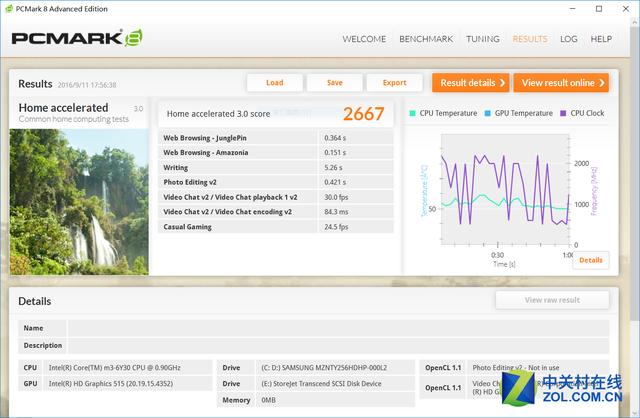This screenshot has height=418, width=640.
Task: Click the Name input field
Action: tap(337, 328)
